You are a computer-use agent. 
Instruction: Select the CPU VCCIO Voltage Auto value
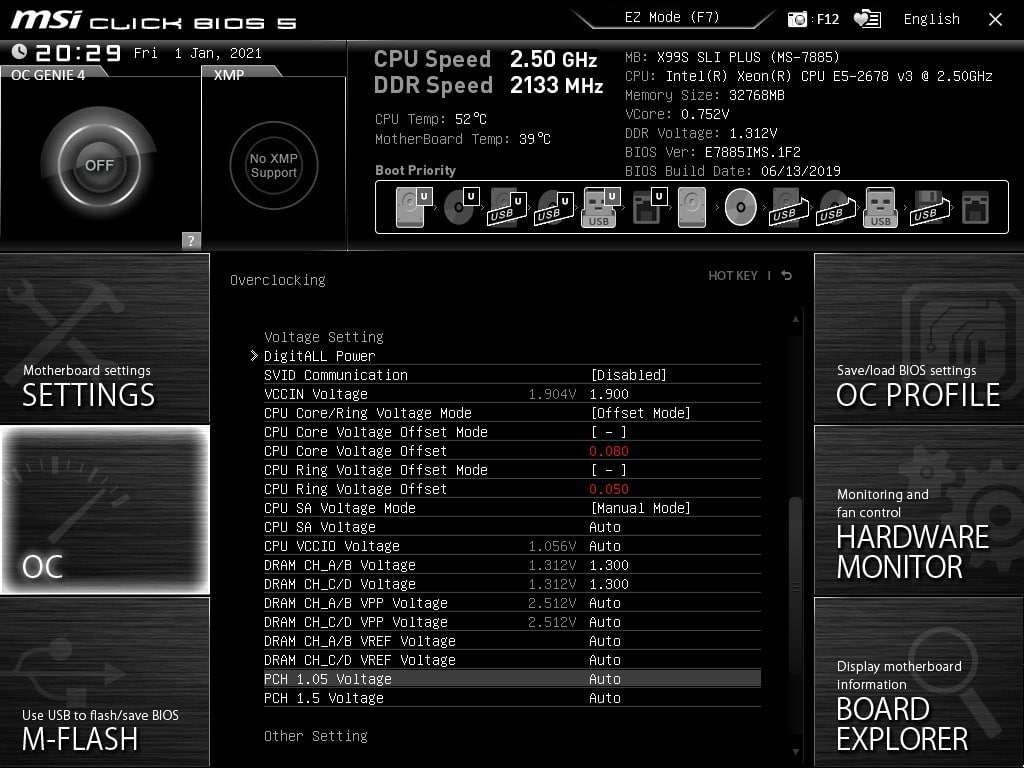(x=605, y=545)
